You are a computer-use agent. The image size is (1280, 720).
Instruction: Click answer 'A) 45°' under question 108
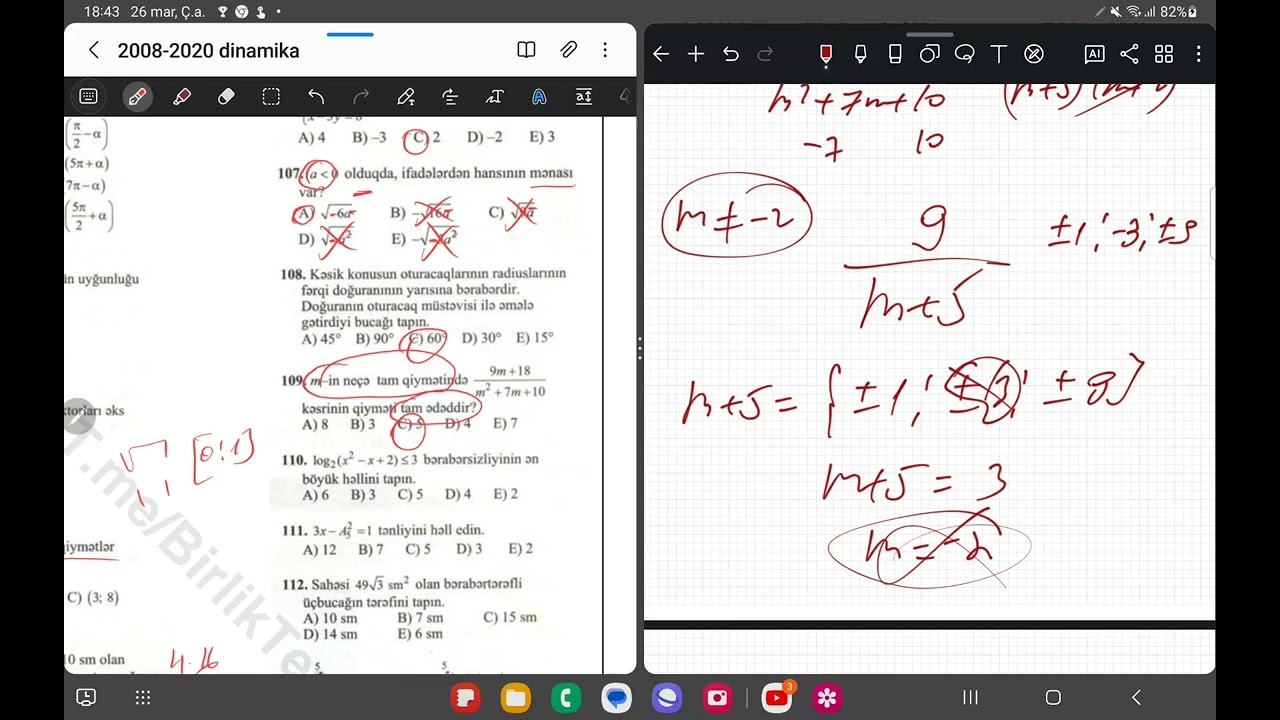pyautogui.click(x=321, y=339)
